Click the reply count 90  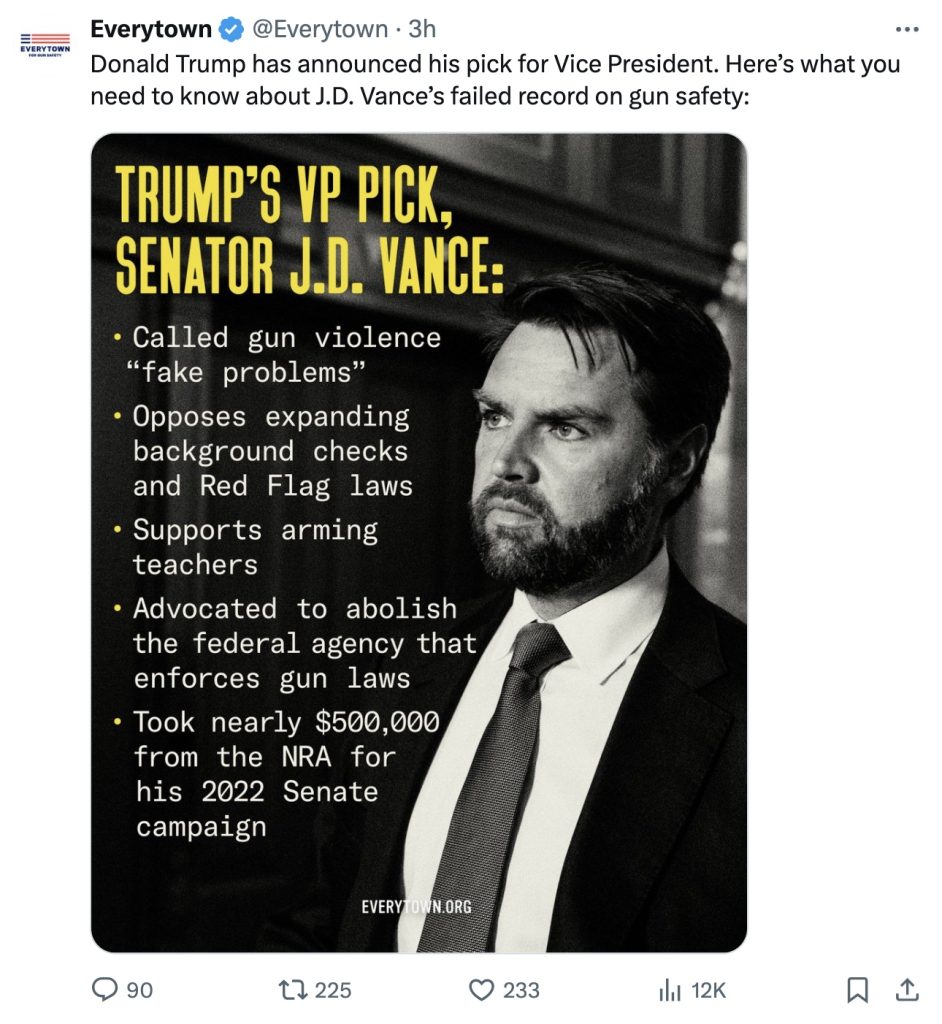pyautogui.click(x=140, y=990)
